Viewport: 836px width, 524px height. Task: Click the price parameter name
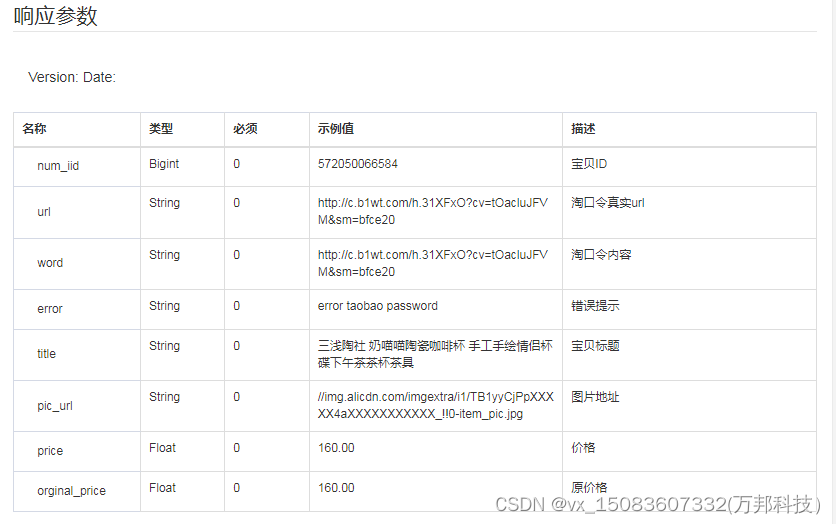click(50, 451)
